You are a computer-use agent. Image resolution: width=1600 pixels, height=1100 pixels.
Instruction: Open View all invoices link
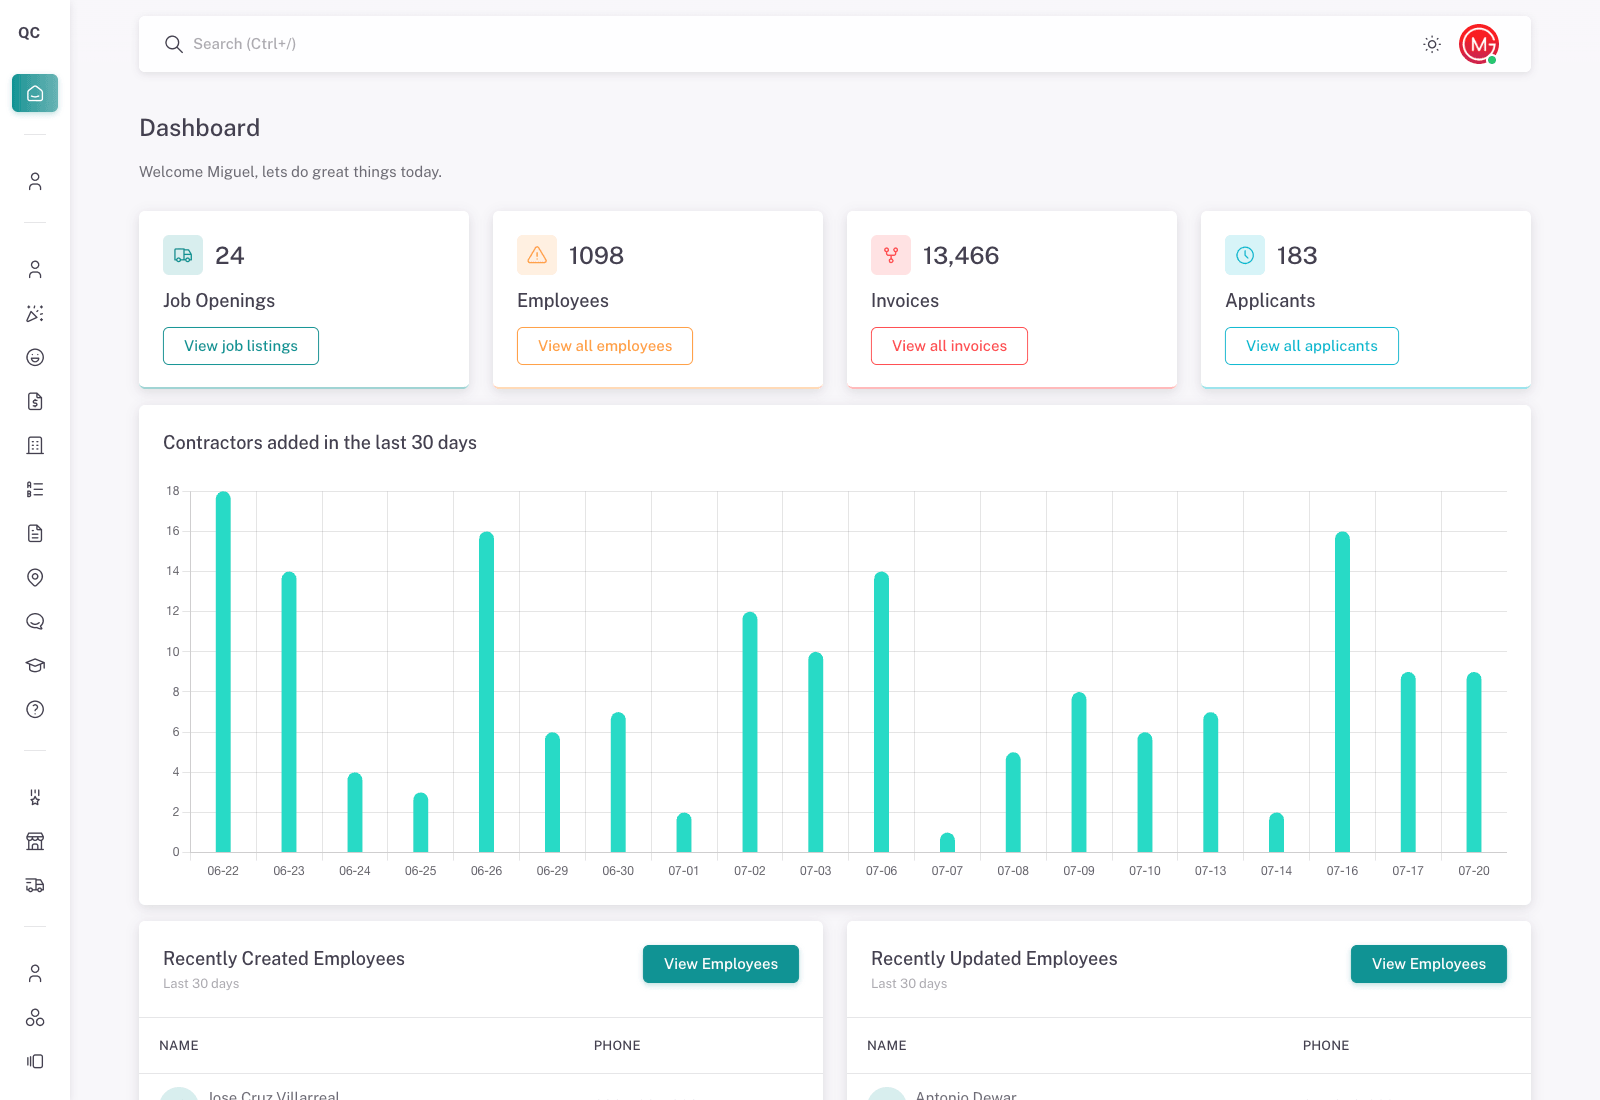[x=949, y=346]
